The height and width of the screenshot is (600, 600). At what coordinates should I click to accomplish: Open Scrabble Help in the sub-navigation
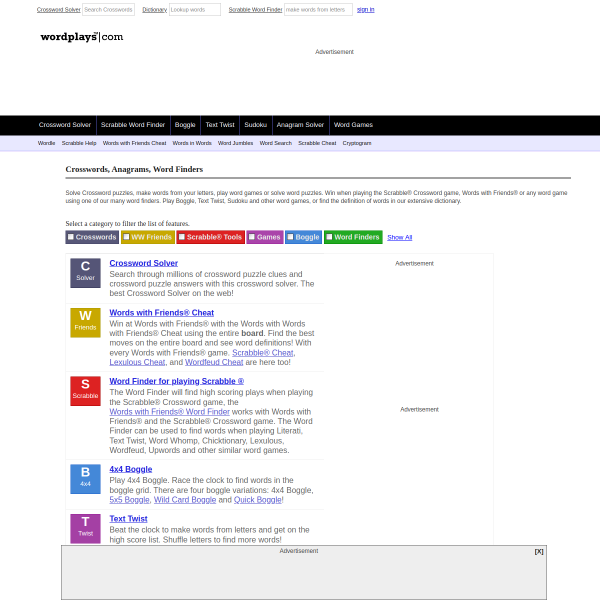[79, 143]
